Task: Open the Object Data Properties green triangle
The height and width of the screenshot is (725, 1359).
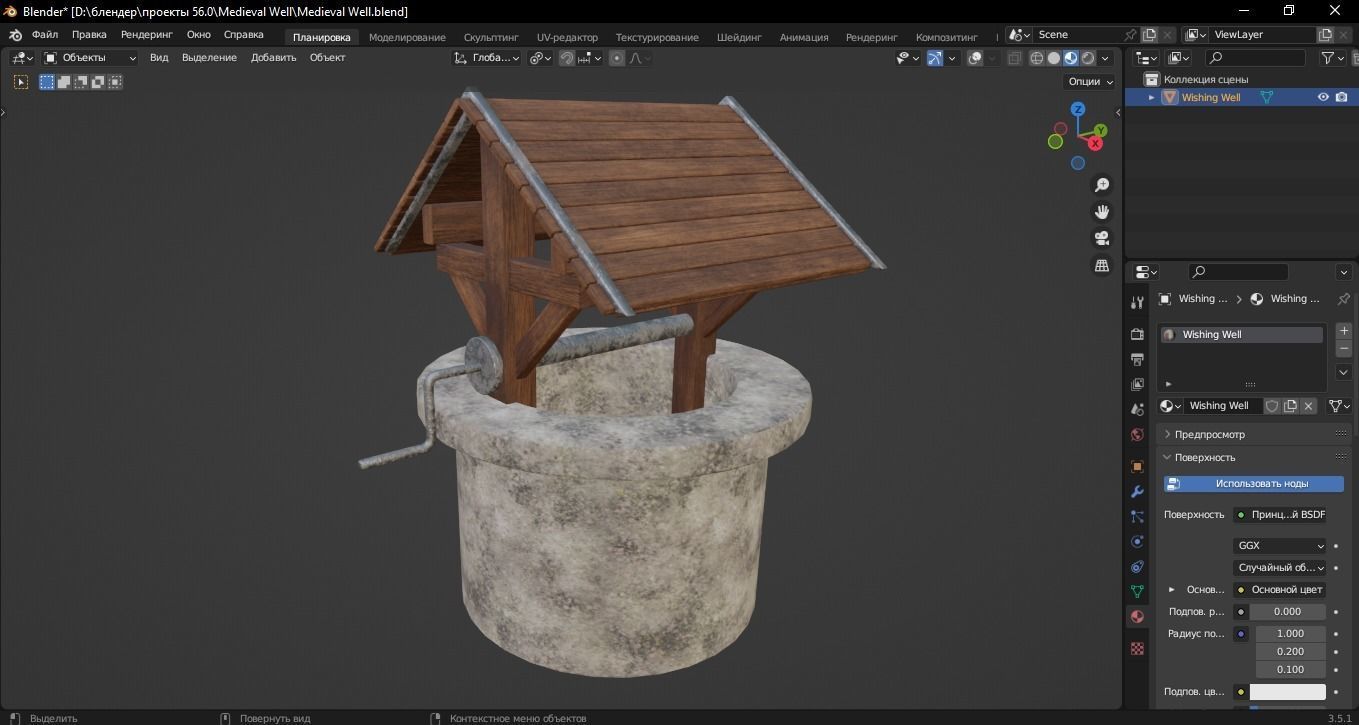Action: (x=1137, y=592)
